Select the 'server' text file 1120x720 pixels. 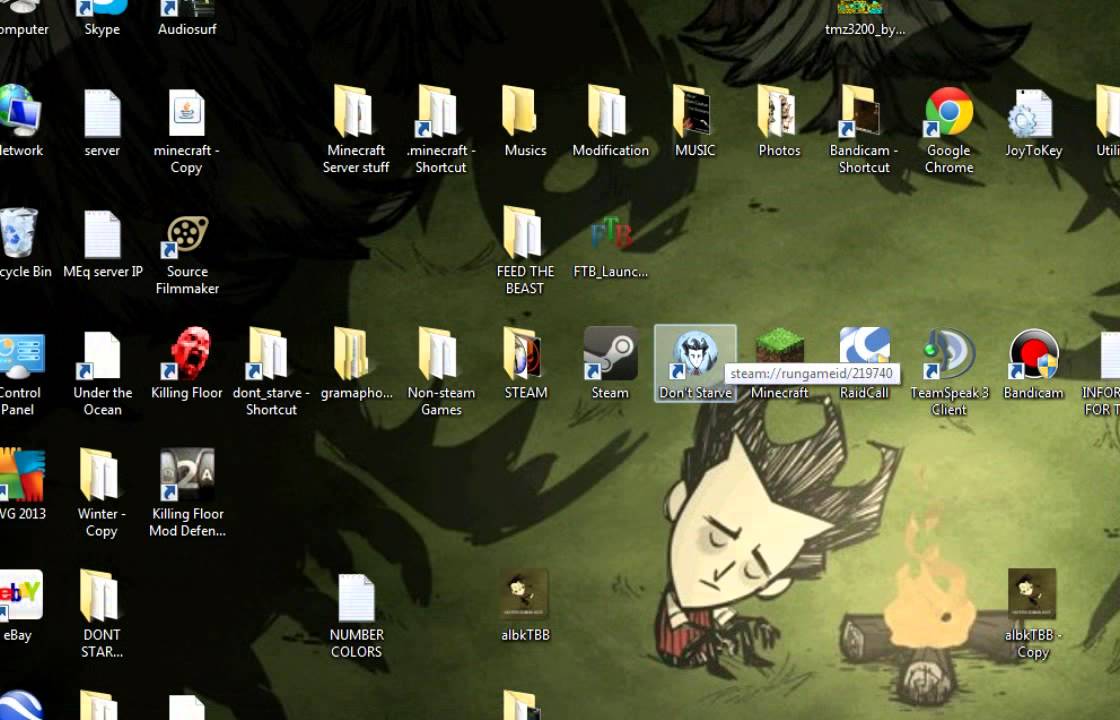[102, 121]
